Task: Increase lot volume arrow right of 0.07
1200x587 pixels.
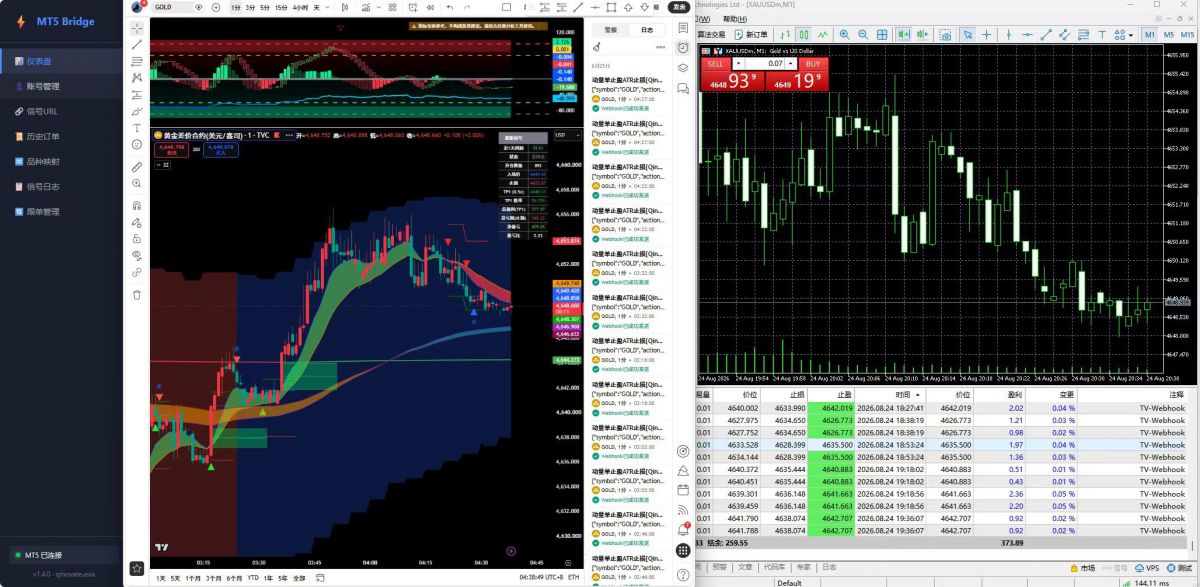Action: pos(790,64)
